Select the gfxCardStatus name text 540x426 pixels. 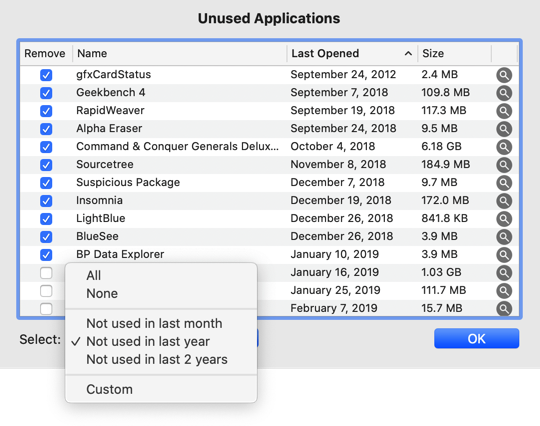coord(113,74)
